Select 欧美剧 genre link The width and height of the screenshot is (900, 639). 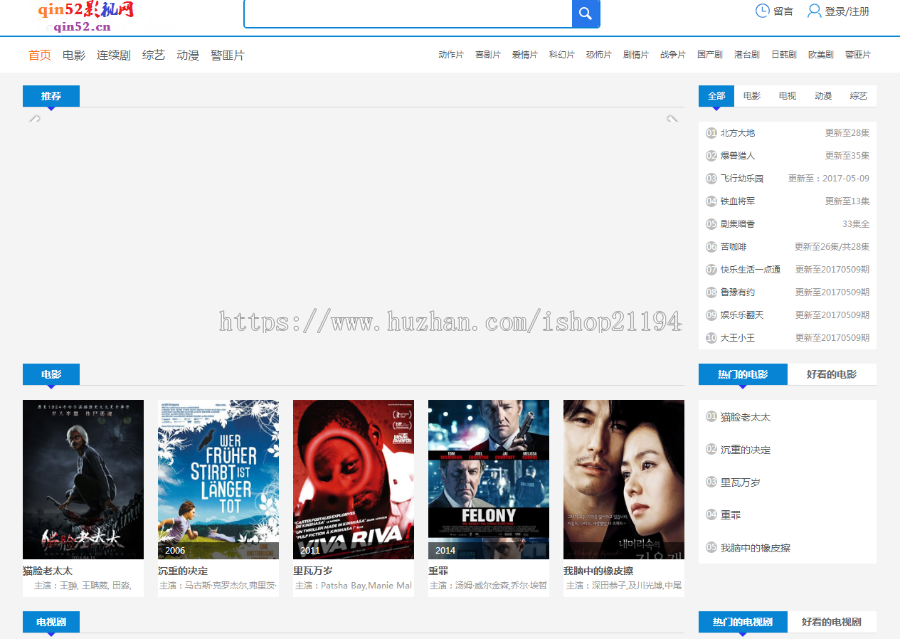pyautogui.click(x=821, y=55)
